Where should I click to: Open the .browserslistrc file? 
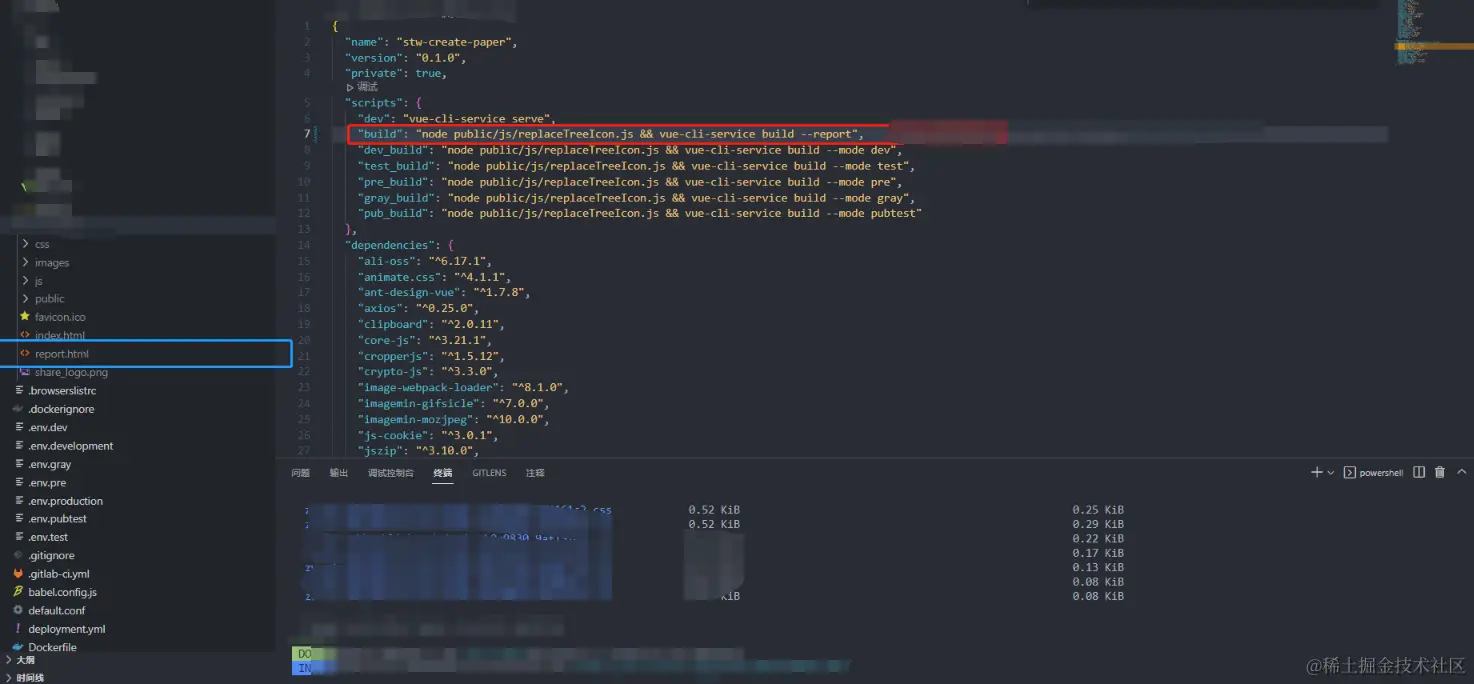pyautogui.click(x=62, y=391)
